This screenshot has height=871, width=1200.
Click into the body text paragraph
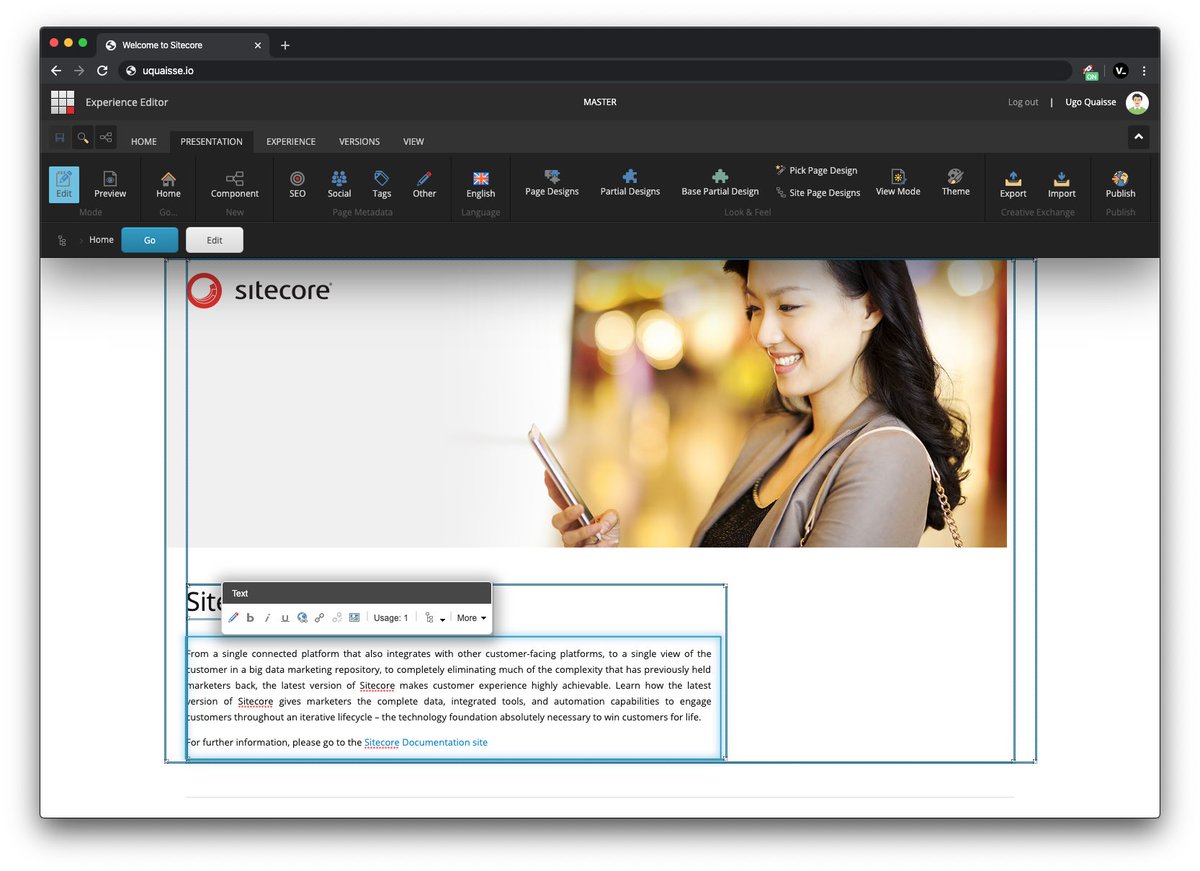coord(449,685)
